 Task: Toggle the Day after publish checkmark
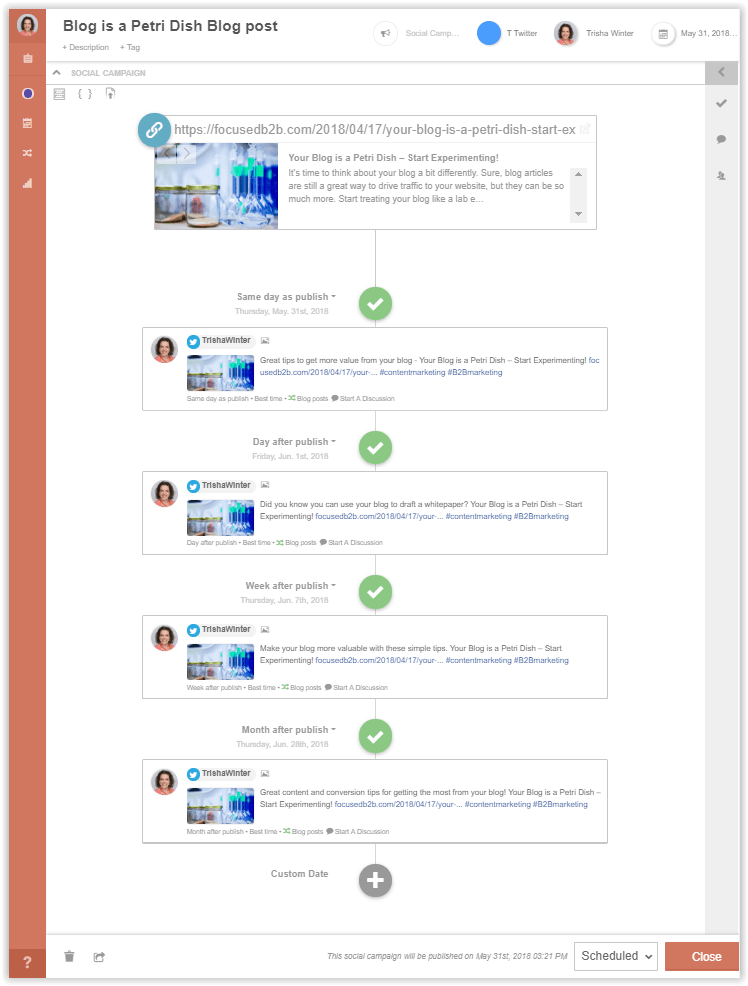pyautogui.click(x=375, y=448)
